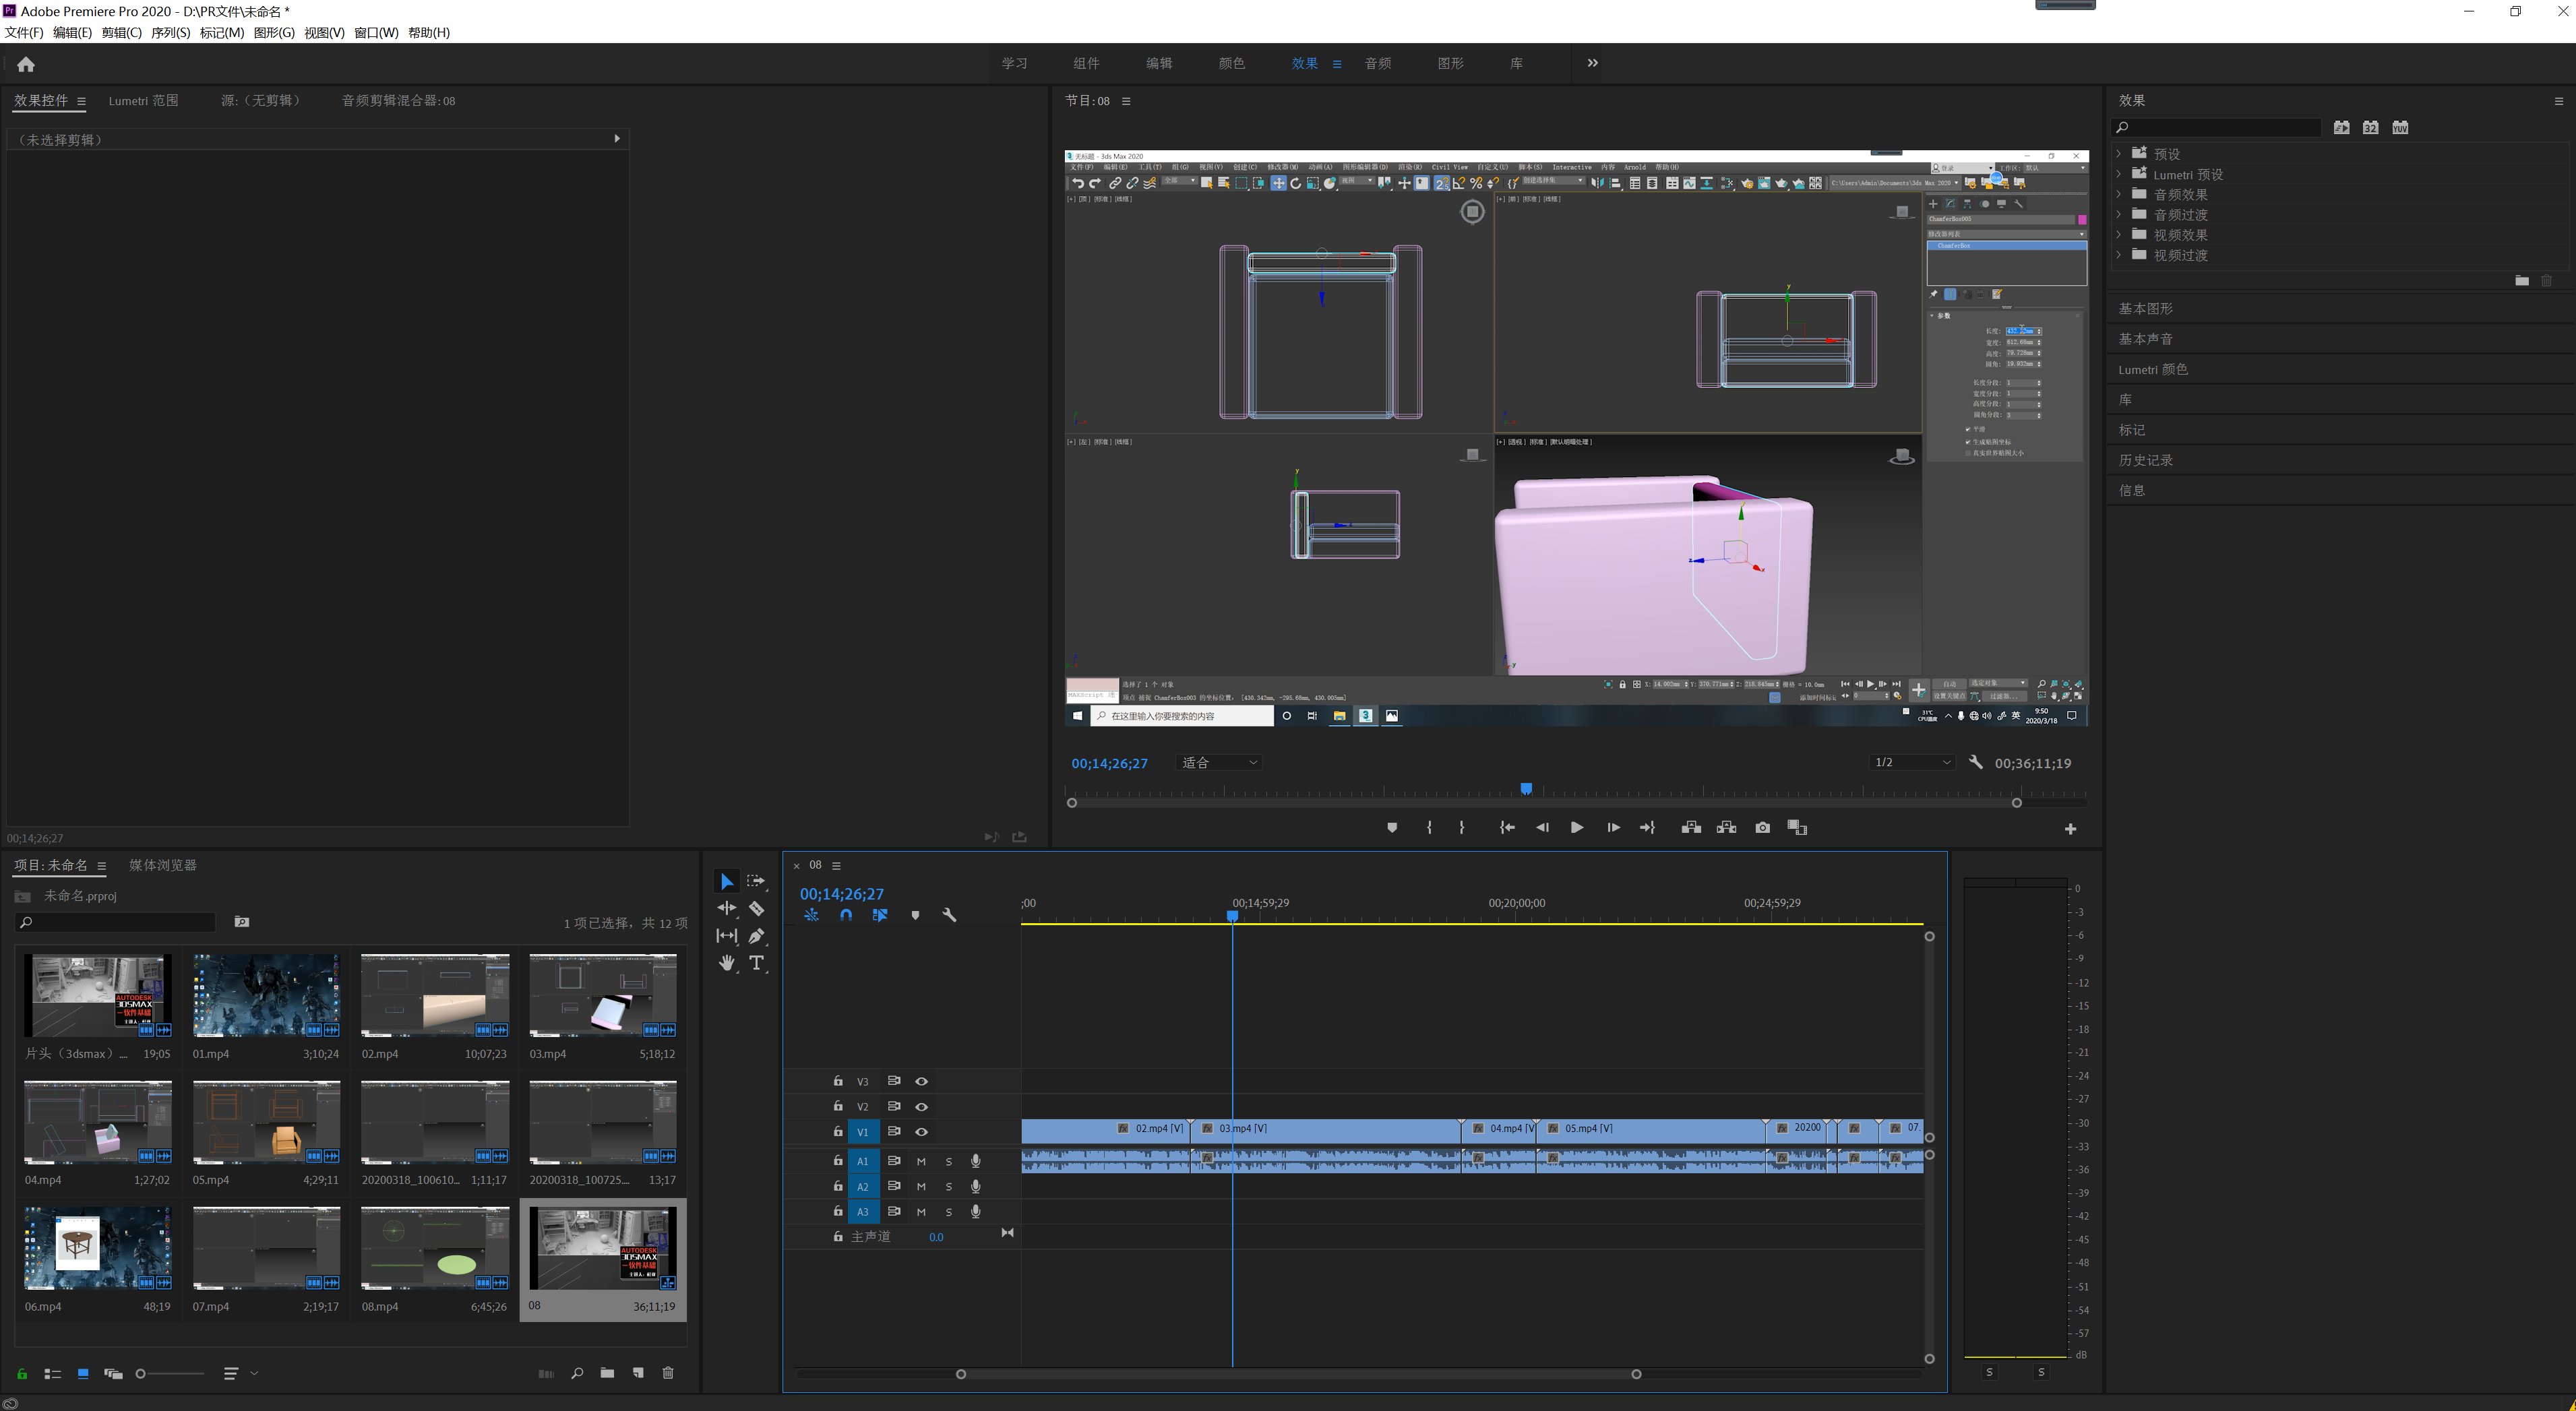The width and height of the screenshot is (2576, 1411).
Task: Click the Add Marker icon in program monitor
Action: (1392, 827)
